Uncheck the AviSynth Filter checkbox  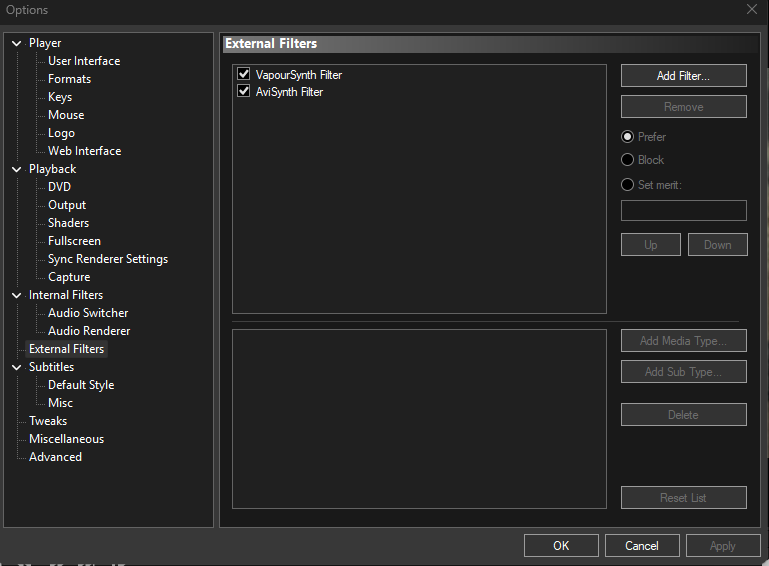point(243,92)
